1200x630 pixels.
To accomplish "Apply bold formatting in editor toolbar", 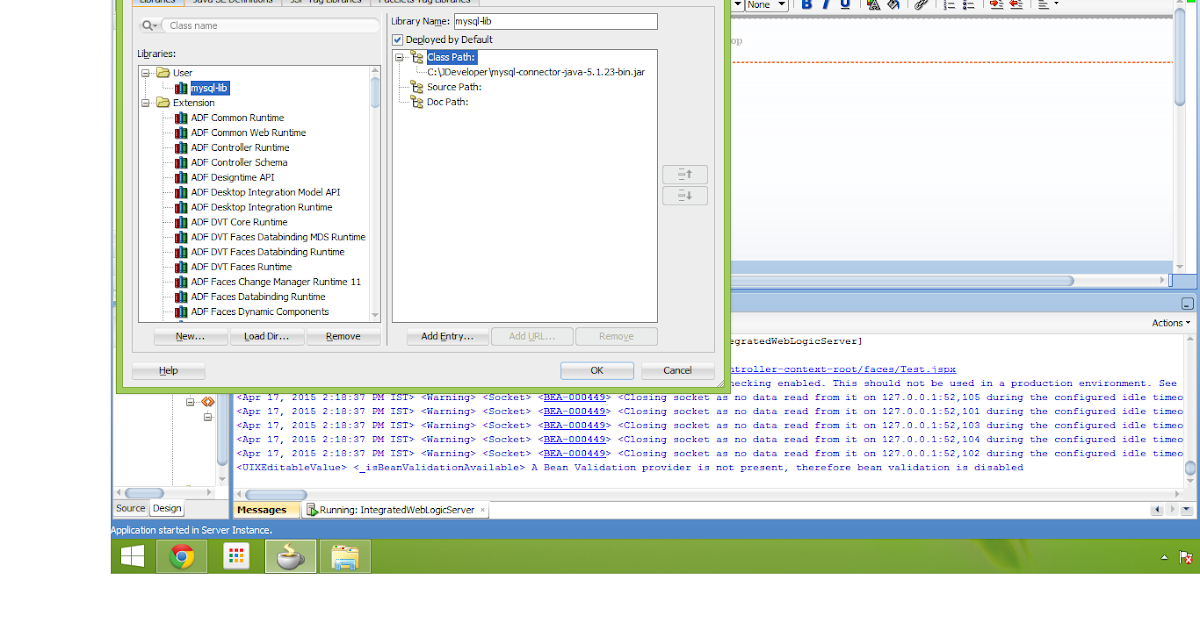I will click(x=807, y=5).
